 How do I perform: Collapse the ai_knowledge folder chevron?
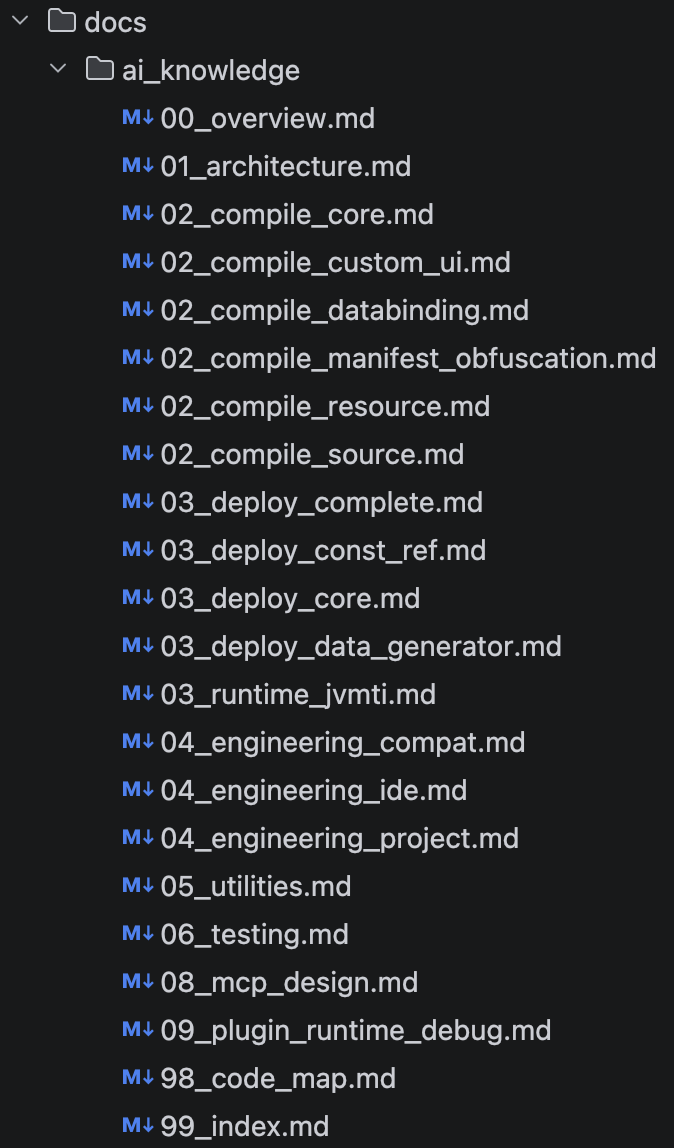pyautogui.click(x=59, y=70)
